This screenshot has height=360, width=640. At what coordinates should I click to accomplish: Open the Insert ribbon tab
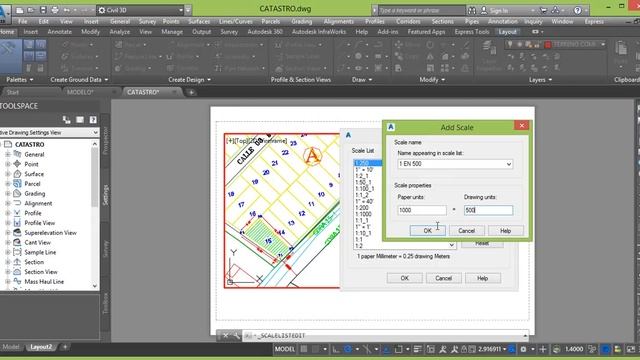click(31, 32)
